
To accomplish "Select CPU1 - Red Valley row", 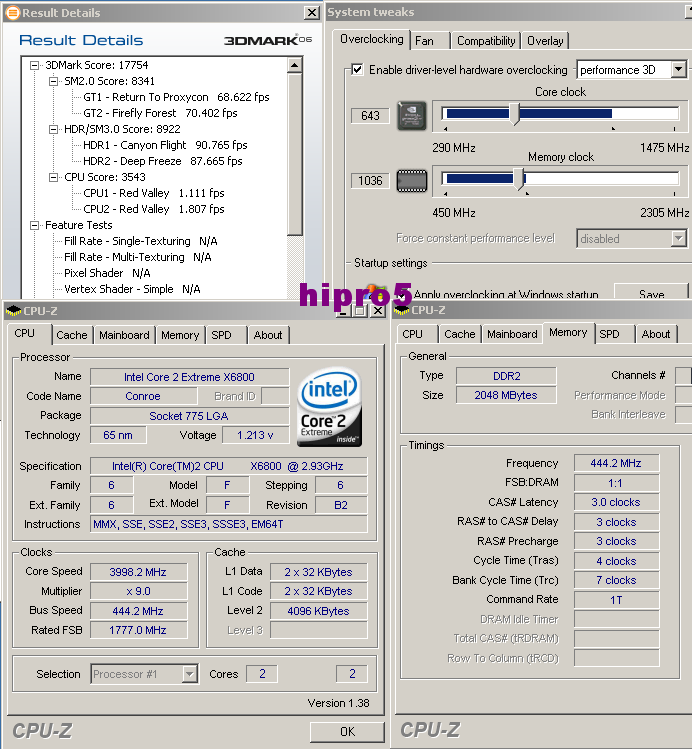I will pyautogui.click(x=154, y=193).
